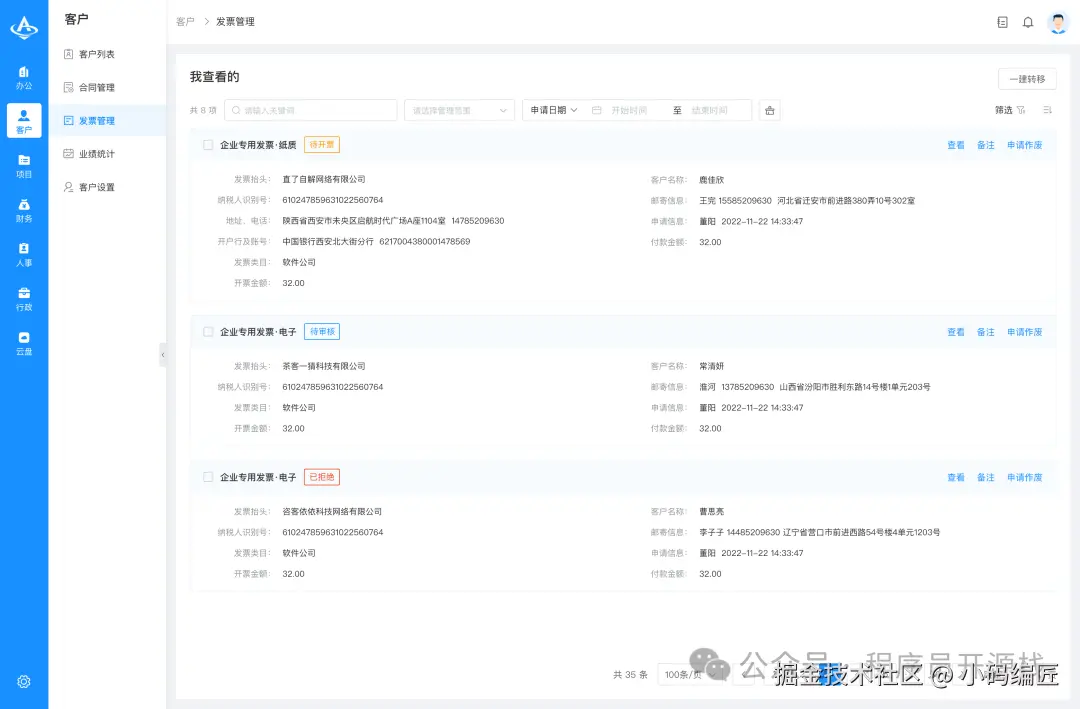Open the settings gear at sidebar bottom
Screen dimensions: 1080x709
pos(24,682)
